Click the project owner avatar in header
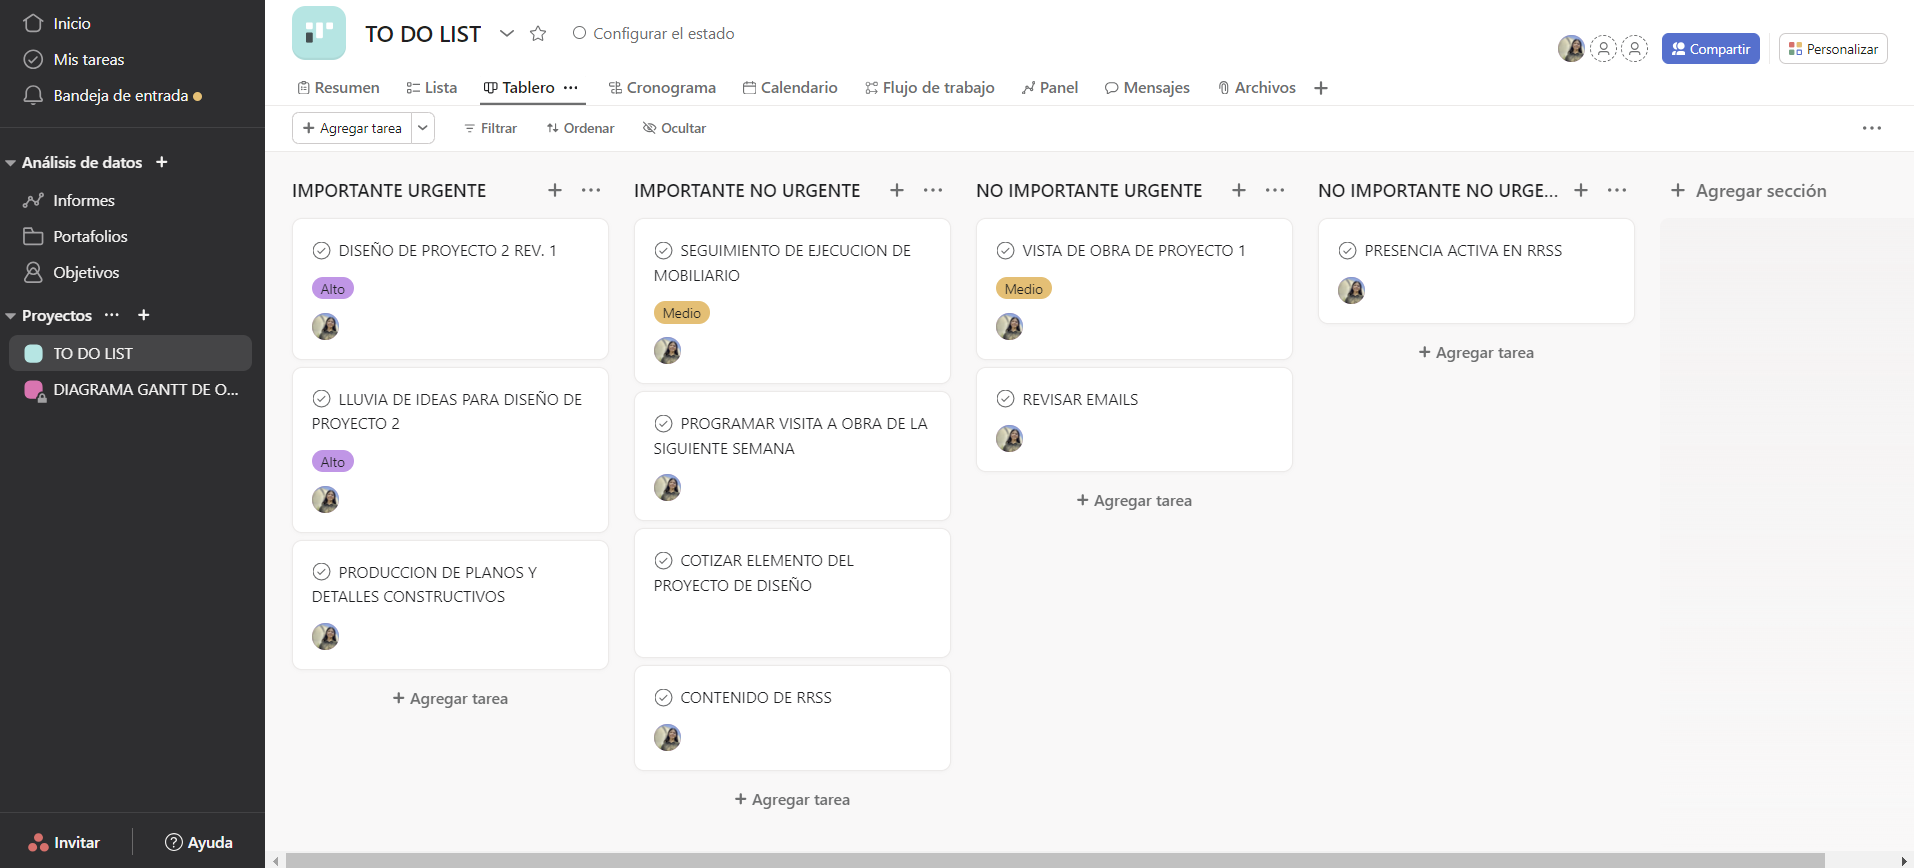This screenshot has width=1914, height=868. 1571,48
